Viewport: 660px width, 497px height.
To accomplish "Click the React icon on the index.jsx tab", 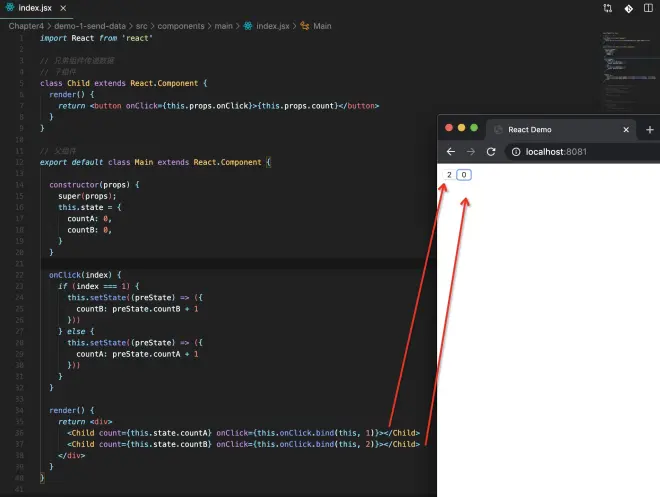I will pyautogui.click(x=10, y=8).
